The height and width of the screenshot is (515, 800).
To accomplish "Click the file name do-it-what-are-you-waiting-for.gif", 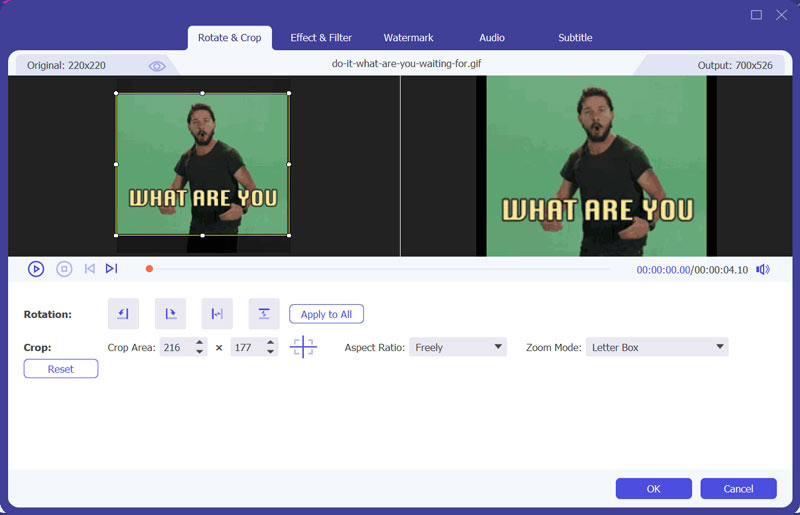I will point(406,64).
